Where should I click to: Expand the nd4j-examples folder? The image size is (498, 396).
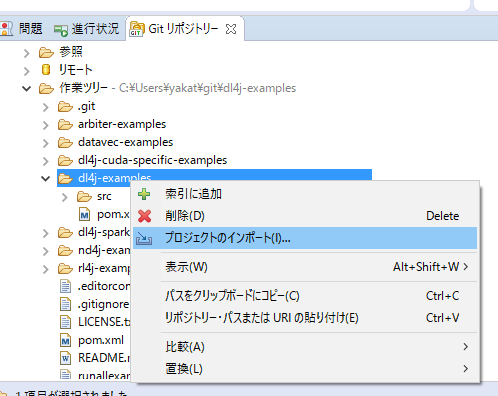pos(46,251)
